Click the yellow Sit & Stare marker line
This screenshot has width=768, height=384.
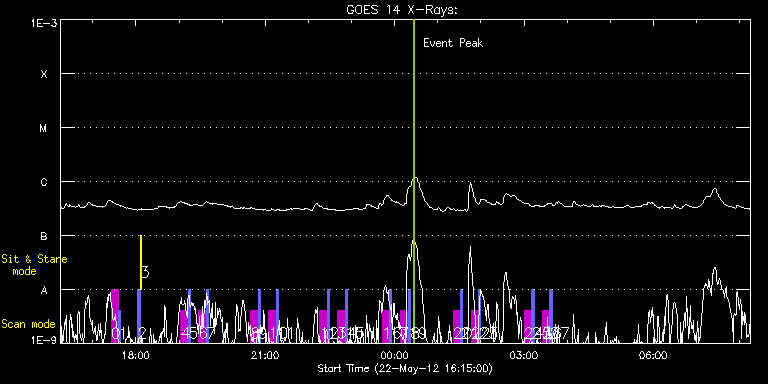[x=141, y=263]
